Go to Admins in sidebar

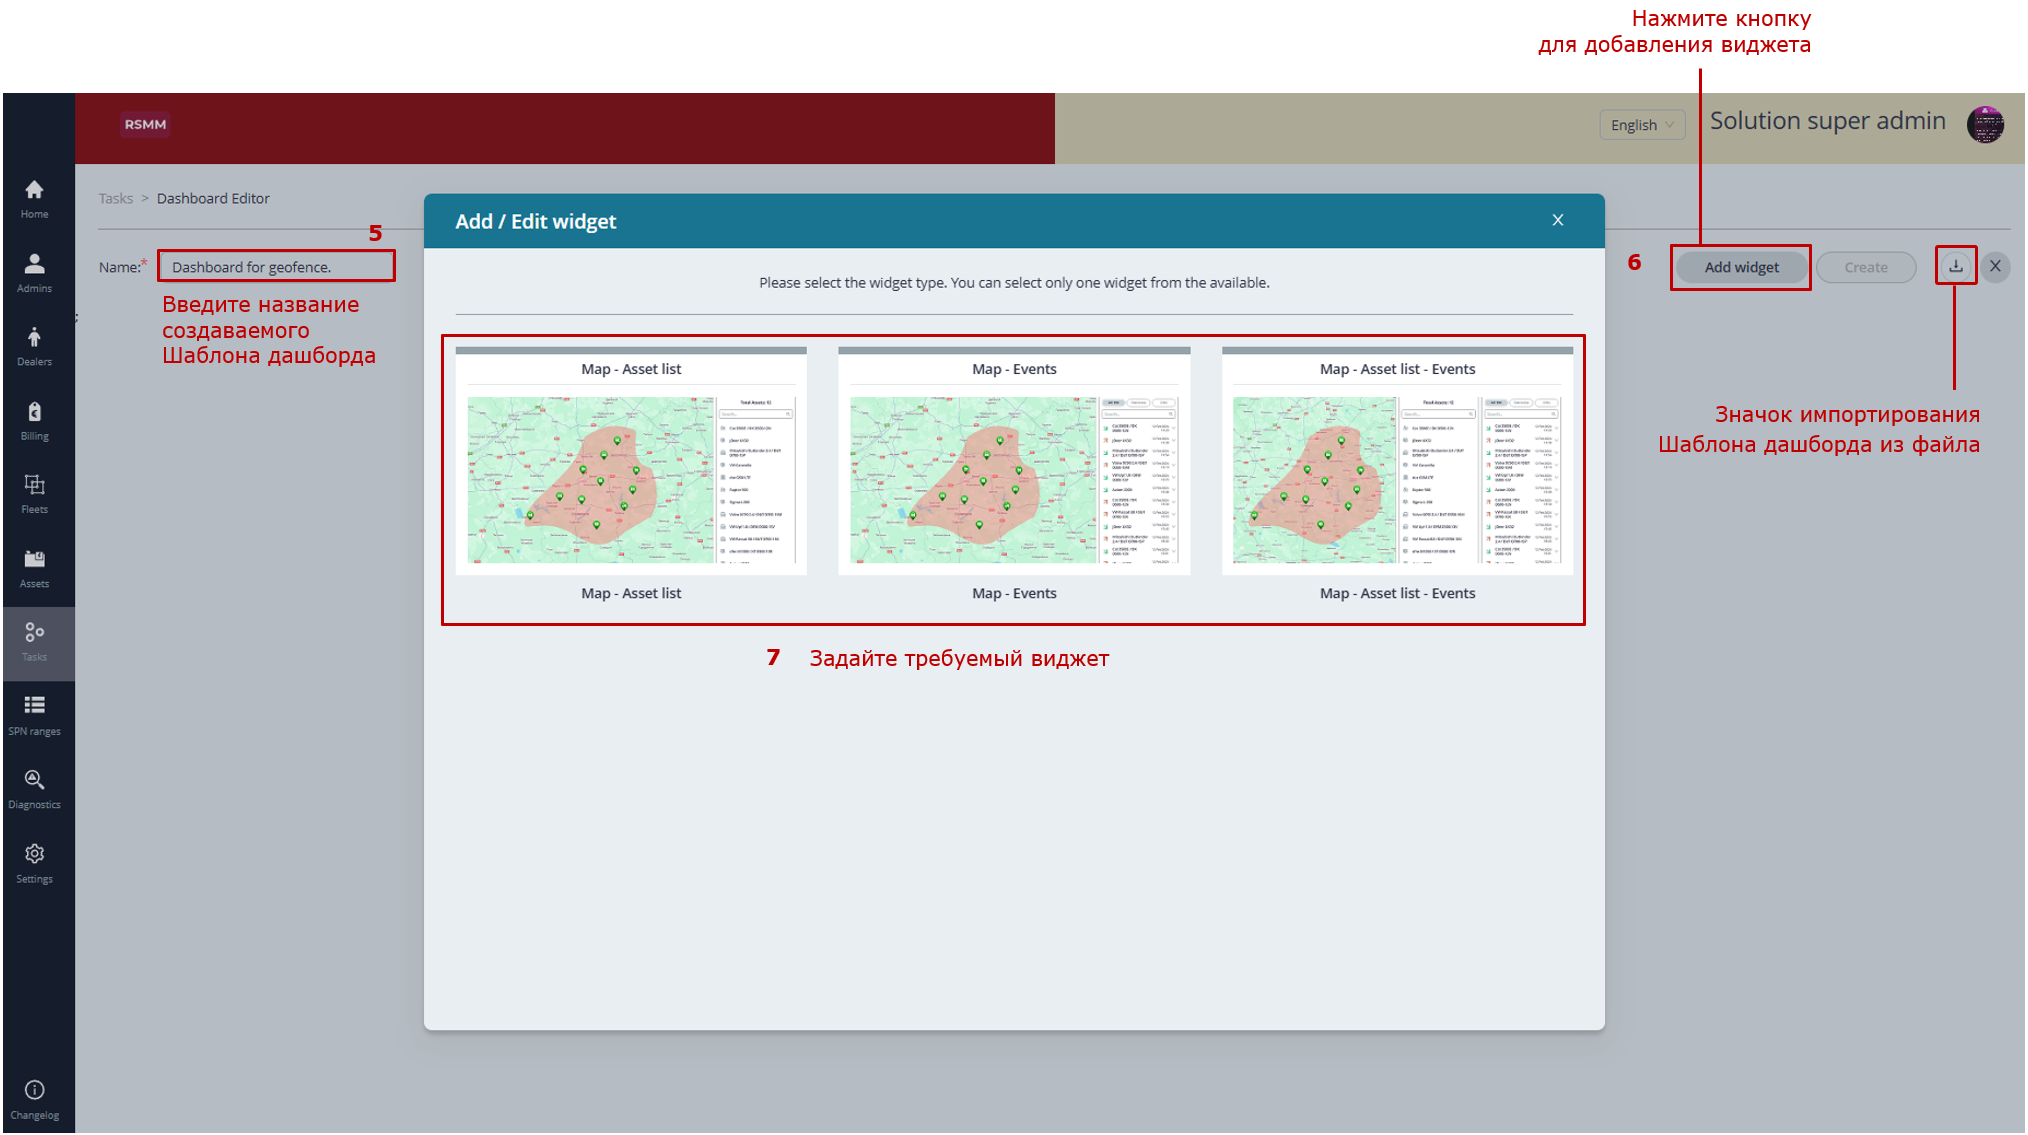[x=34, y=272]
